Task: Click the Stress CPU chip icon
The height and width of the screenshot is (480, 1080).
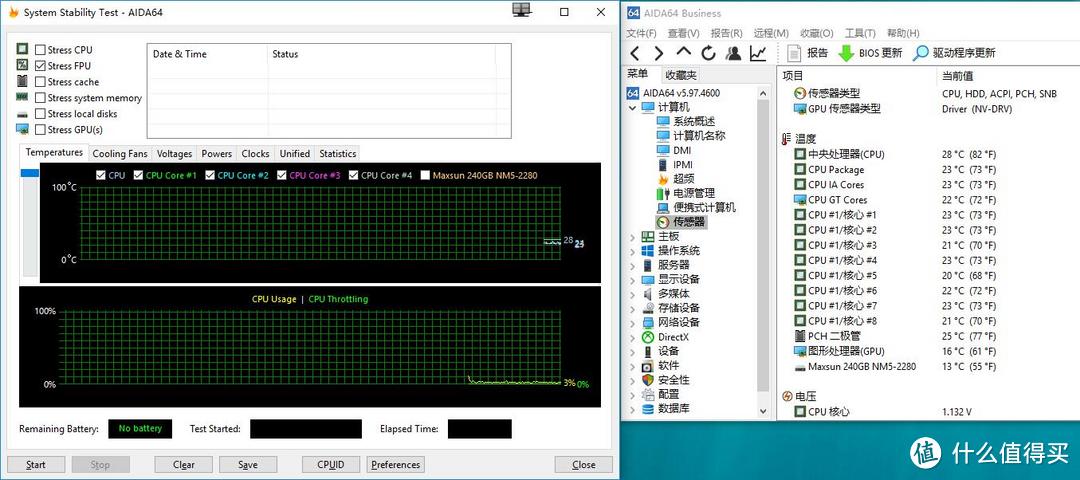Action: coord(23,50)
